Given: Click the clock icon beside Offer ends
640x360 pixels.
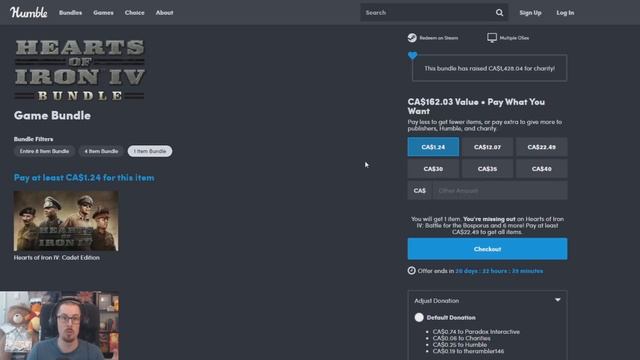Looking at the screenshot, I should 411,271.
